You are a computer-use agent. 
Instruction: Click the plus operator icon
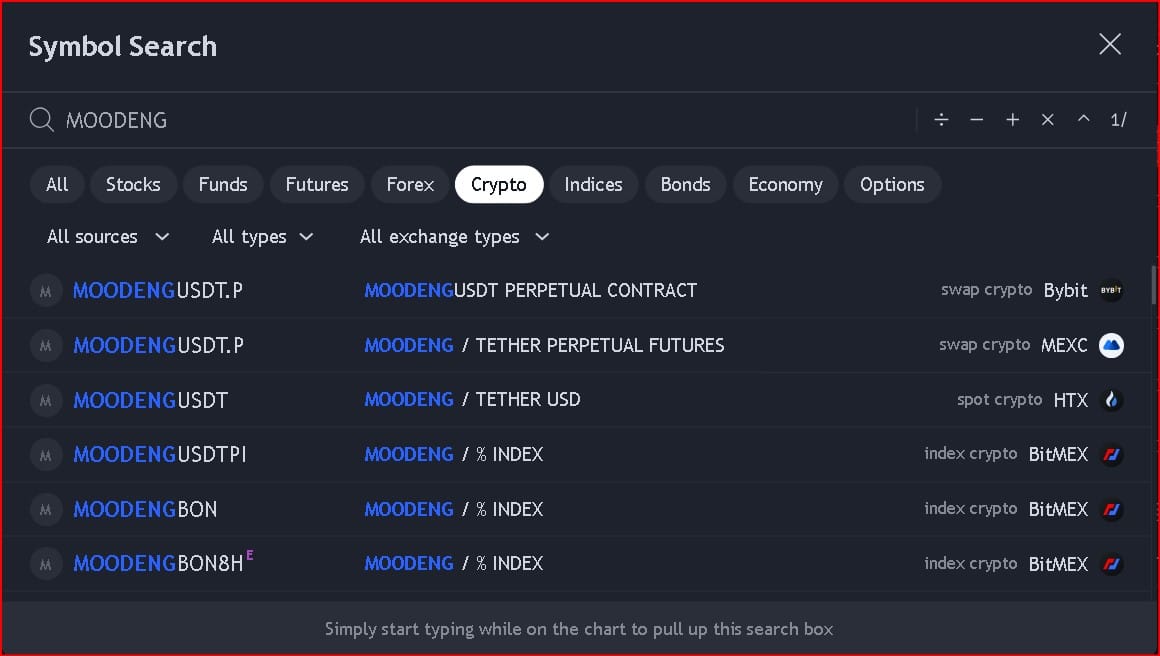(x=1012, y=120)
